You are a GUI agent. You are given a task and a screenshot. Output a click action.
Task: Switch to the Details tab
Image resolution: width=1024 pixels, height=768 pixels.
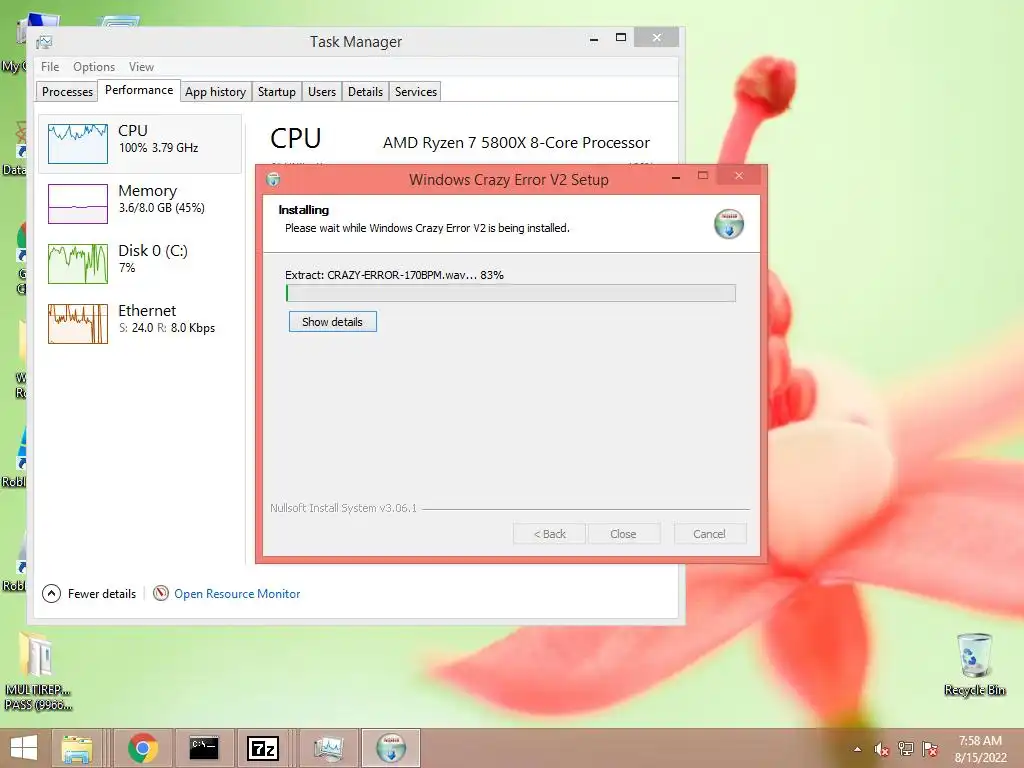[x=365, y=91]
